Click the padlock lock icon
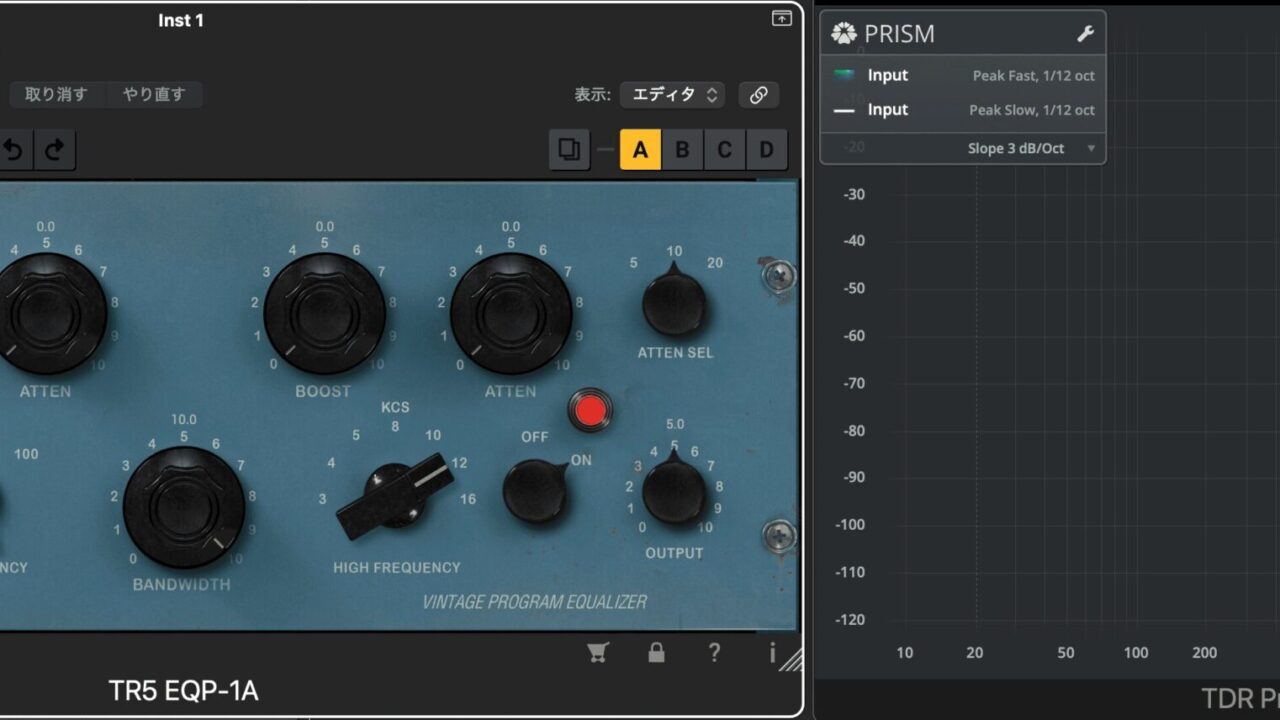1280x720 pixels. point(656,653)
